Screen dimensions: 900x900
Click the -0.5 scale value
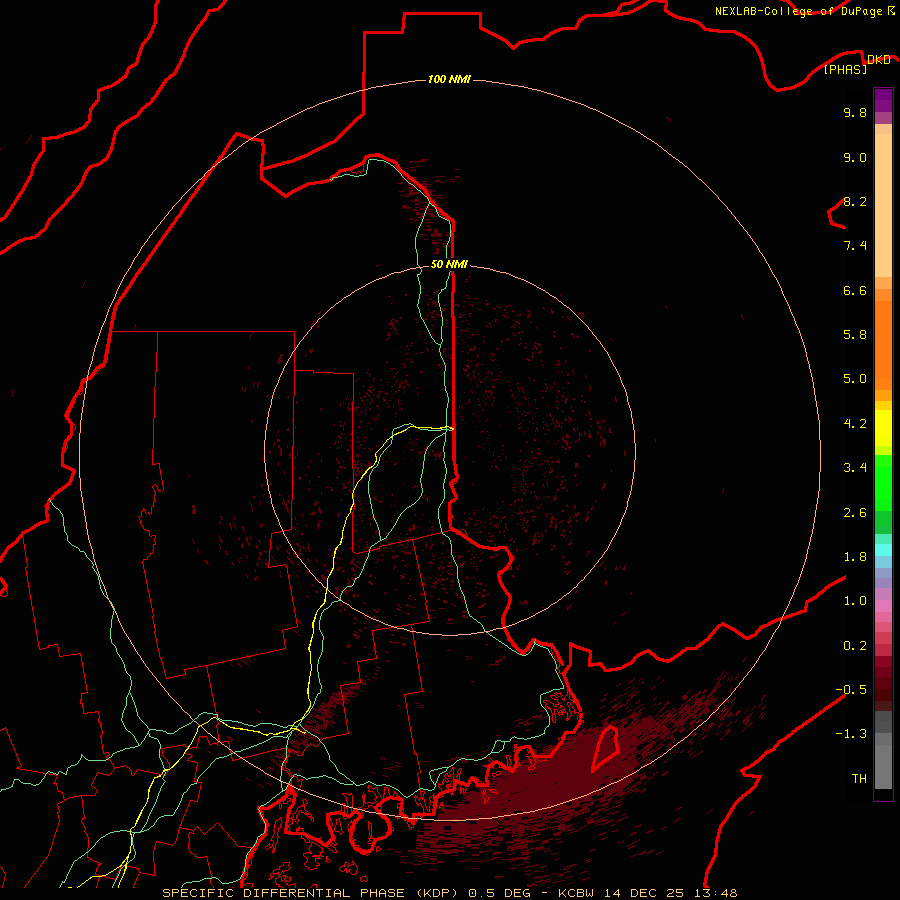click(851, 690)
